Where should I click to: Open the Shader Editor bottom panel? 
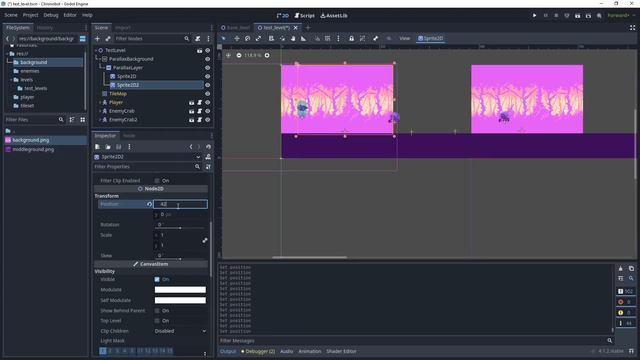coord(341,351)
